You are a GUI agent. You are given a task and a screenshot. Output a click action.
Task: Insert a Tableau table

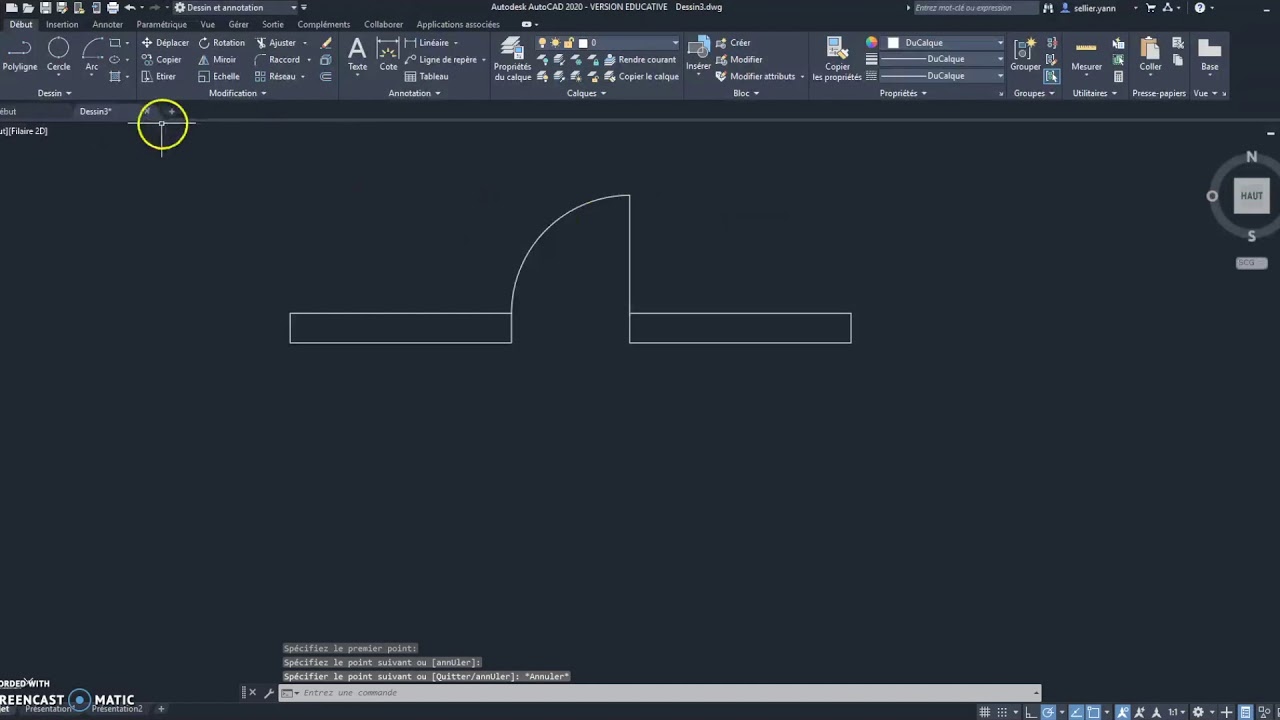427,76
